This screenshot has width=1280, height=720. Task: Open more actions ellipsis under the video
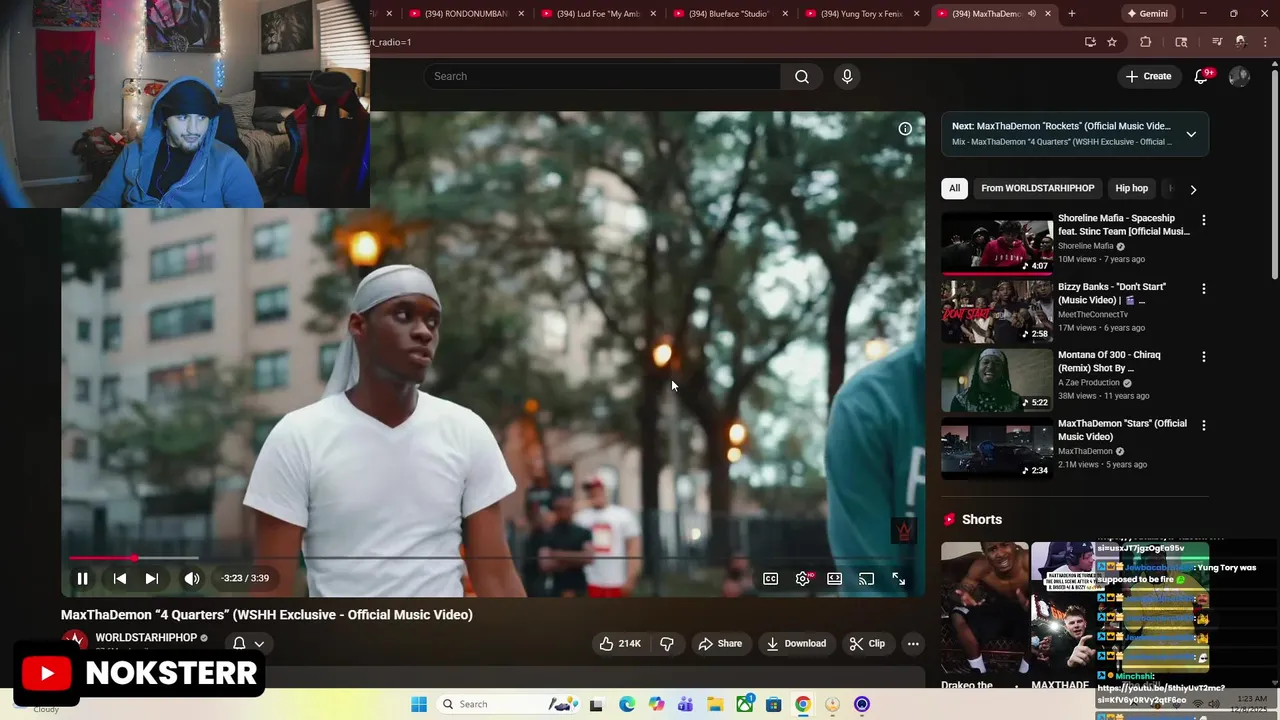(913, 643)
